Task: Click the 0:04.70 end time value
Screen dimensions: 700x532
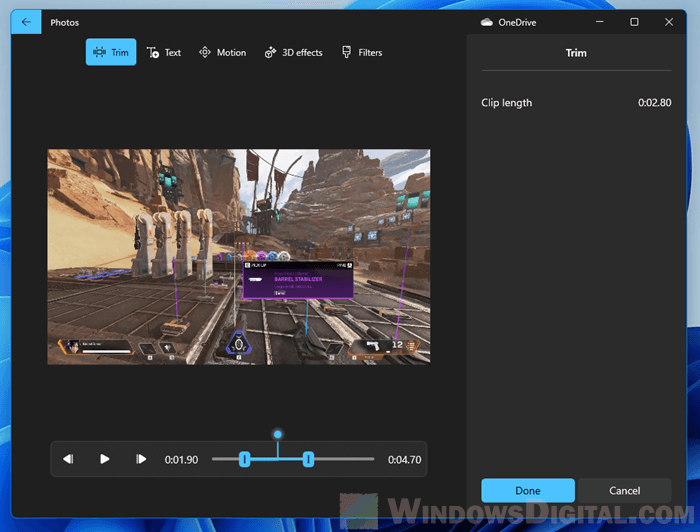Action: (x=404, y=460)
